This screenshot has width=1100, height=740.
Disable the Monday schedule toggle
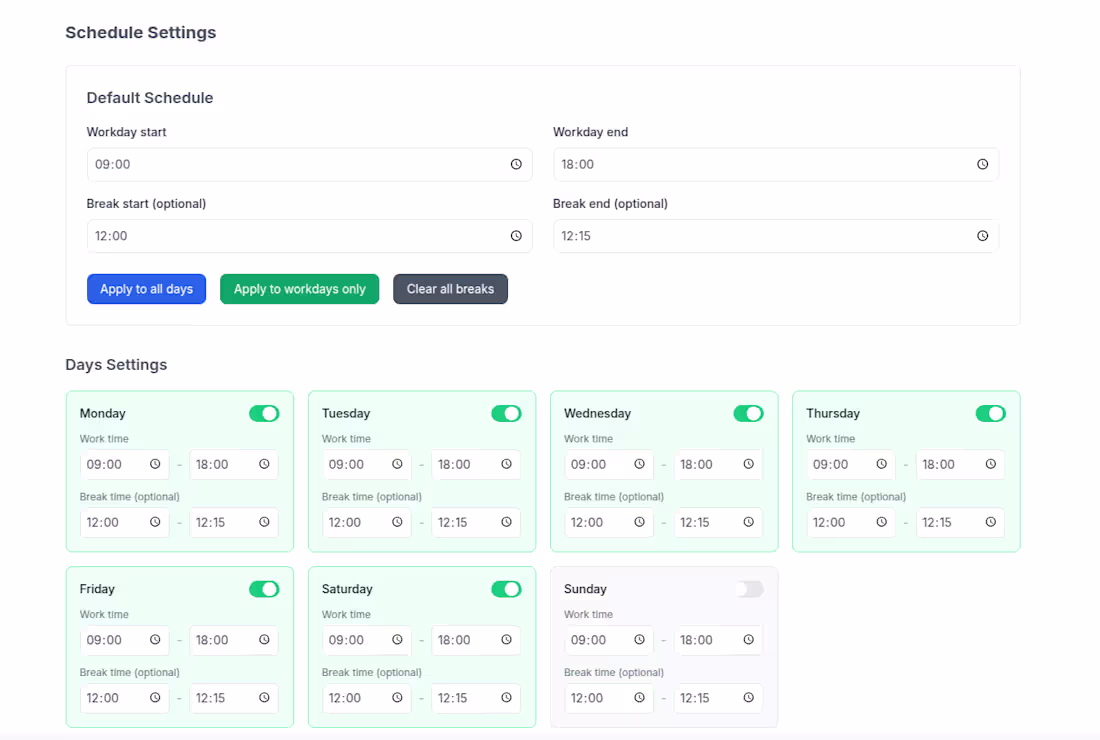click(x=264, y=413)
